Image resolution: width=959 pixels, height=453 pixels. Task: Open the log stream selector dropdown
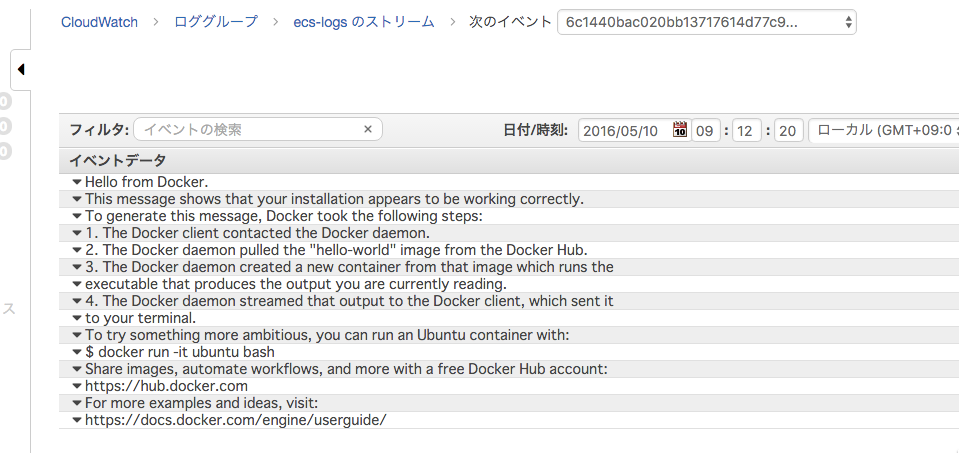(x=706, y=21)
